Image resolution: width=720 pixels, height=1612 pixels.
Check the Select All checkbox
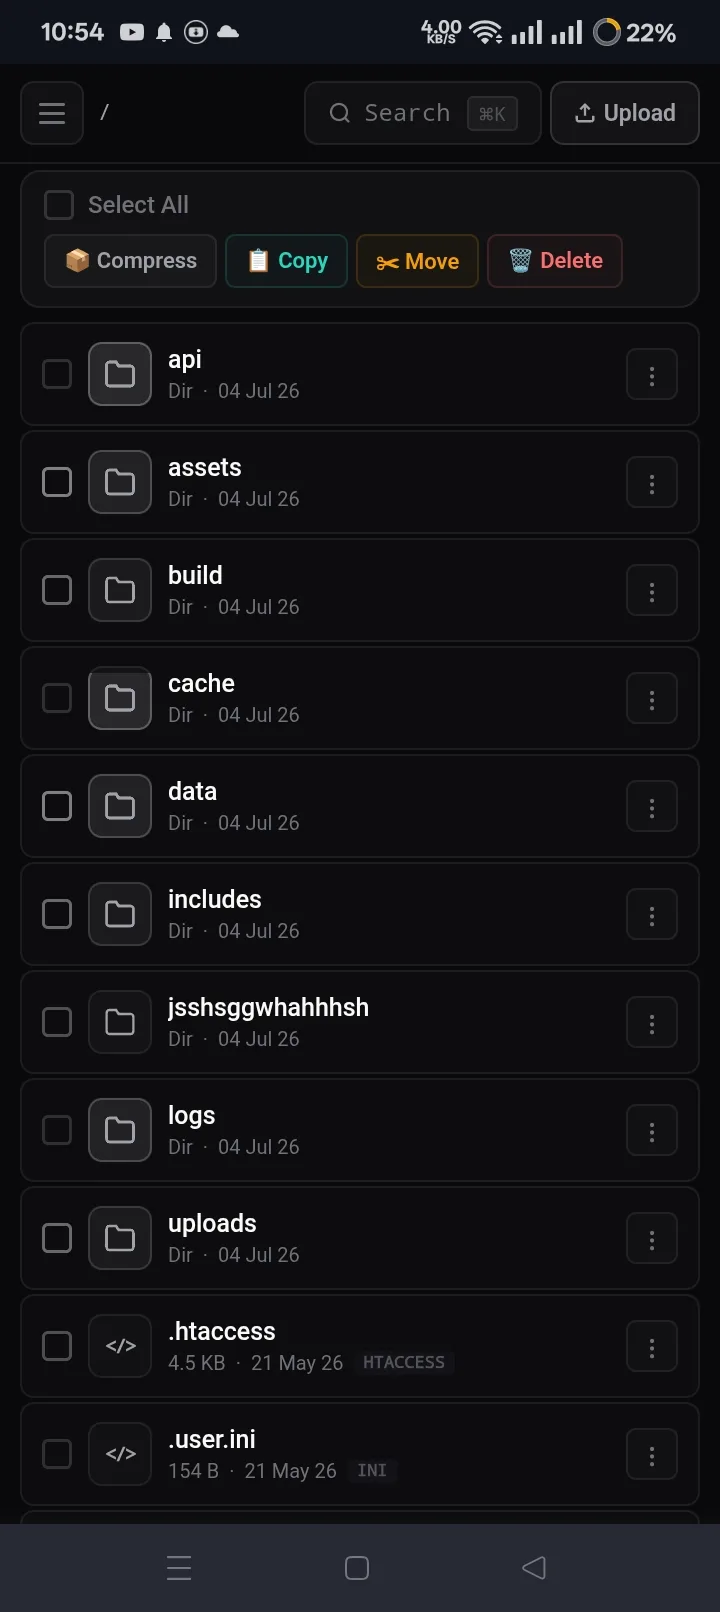[x=59, y=205]
